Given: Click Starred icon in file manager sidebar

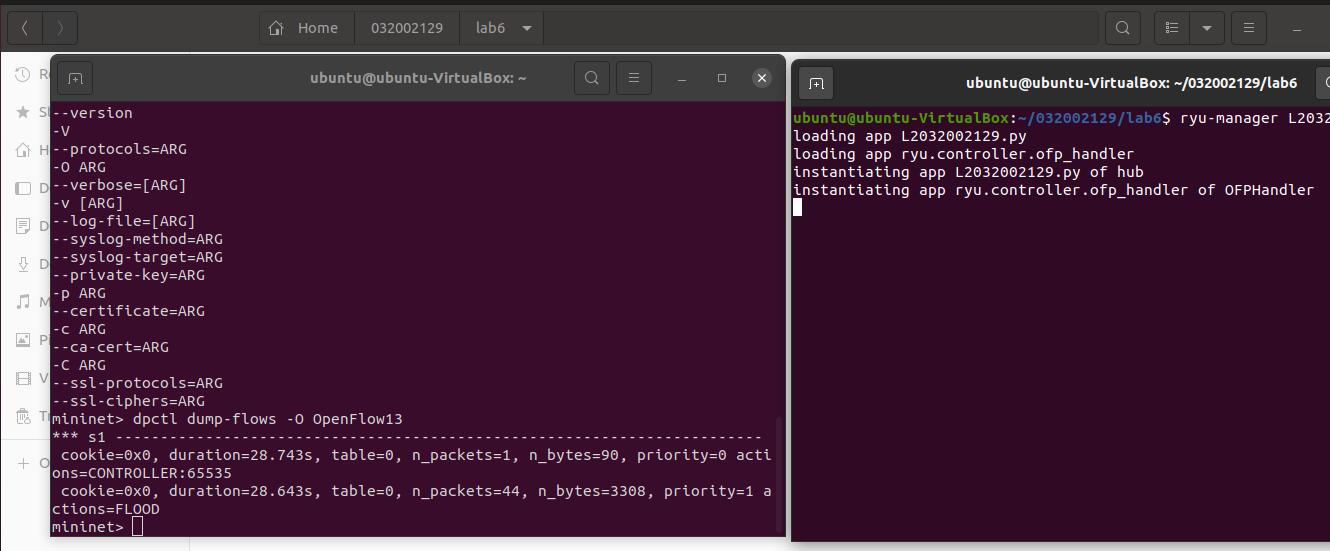Looking at the screenshot, I should 23,112.
